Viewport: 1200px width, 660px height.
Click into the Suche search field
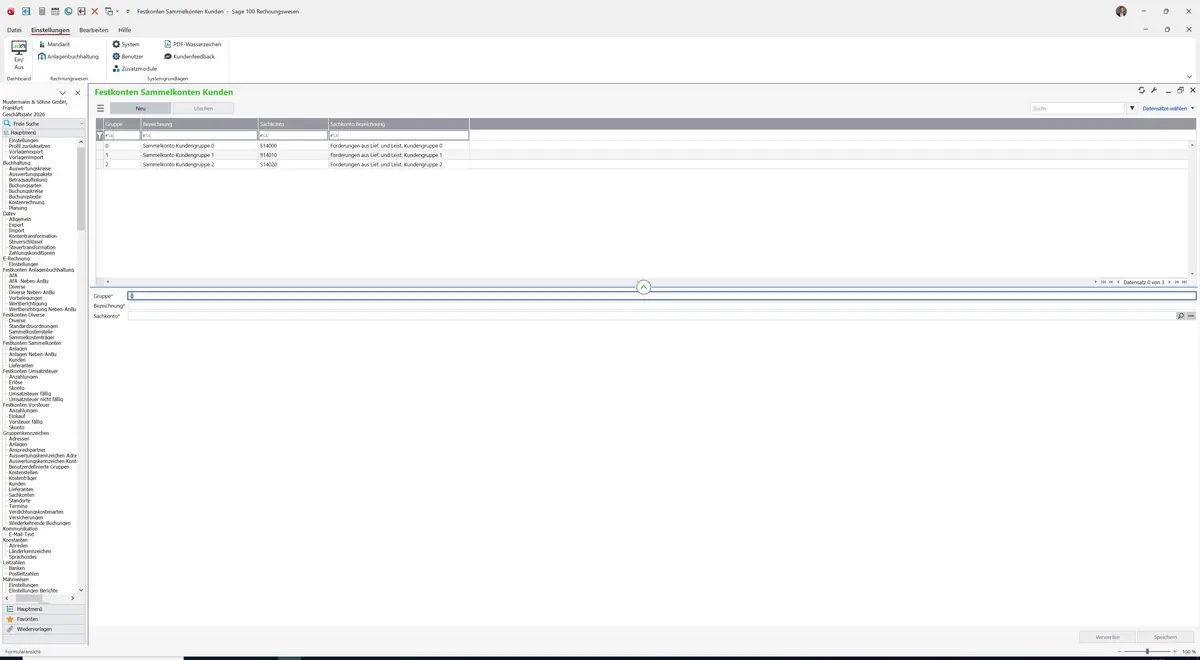click(x=1078, y=108)
